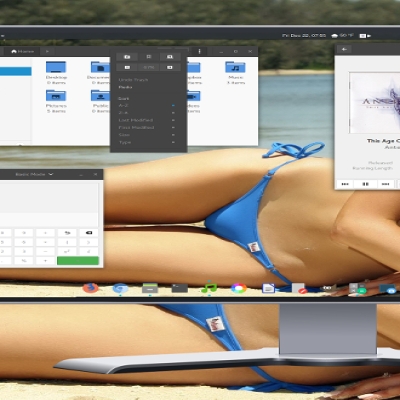
Task: Select the highlighted sidebar entry in Files
Action: 16,71
